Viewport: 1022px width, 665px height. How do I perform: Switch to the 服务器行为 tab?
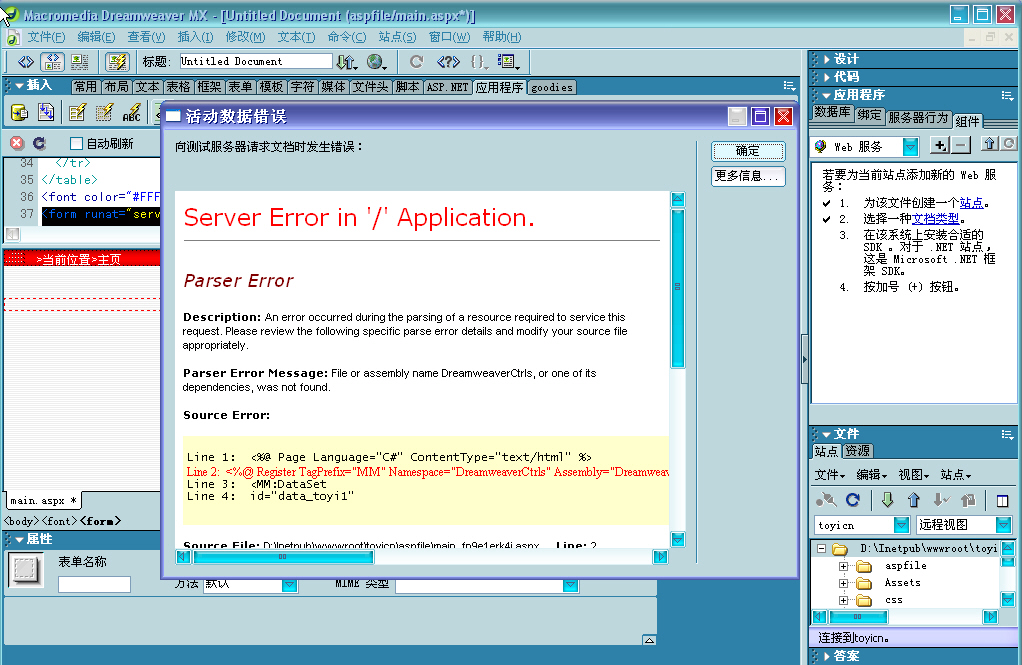(918, 118)
